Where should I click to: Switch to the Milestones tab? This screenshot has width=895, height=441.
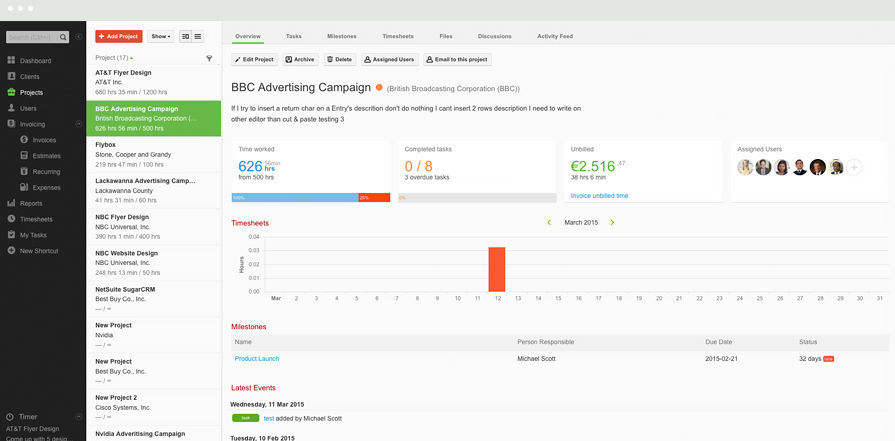tap(341, 36)
